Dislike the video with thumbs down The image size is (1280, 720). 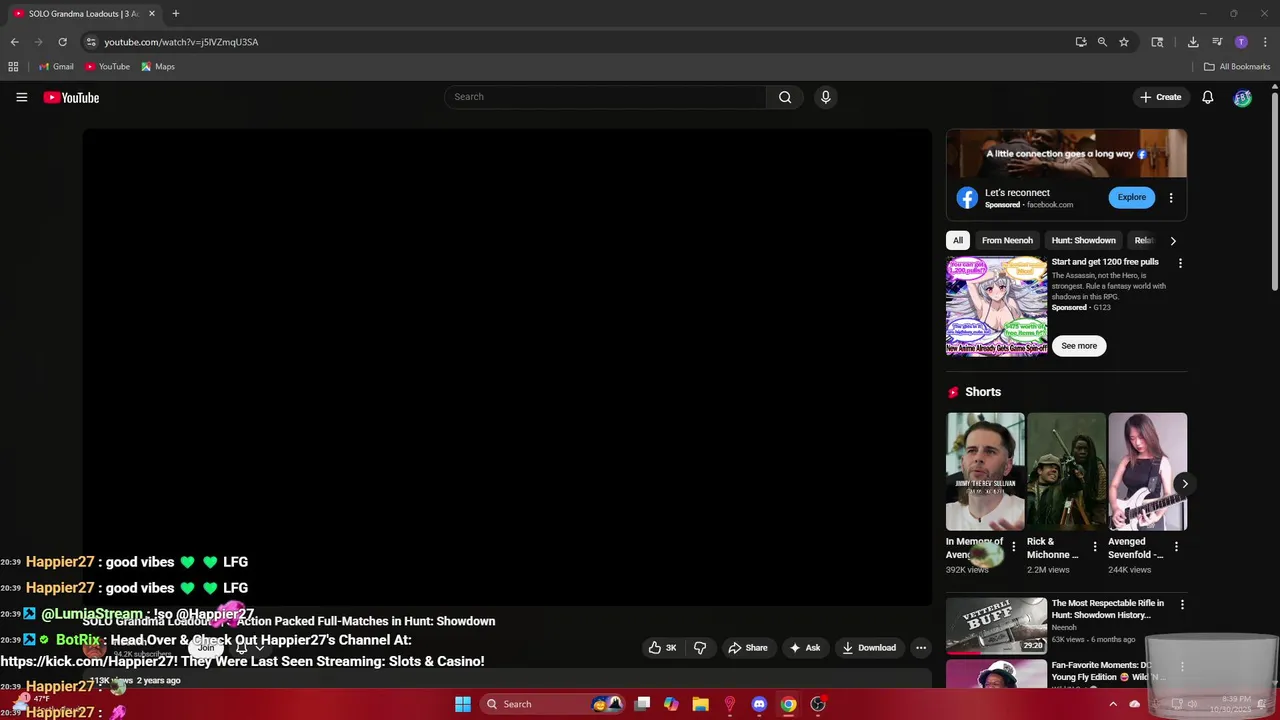[700, 647]
